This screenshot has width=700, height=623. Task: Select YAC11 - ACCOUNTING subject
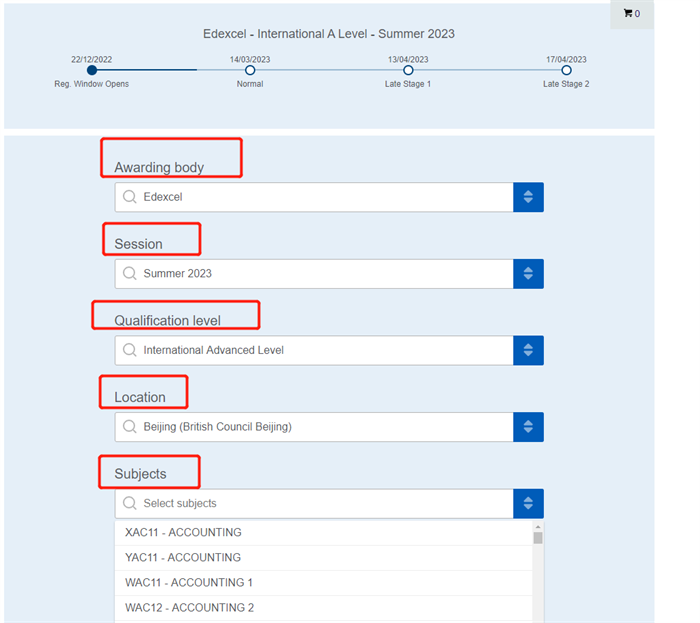(x=324, y=557)
